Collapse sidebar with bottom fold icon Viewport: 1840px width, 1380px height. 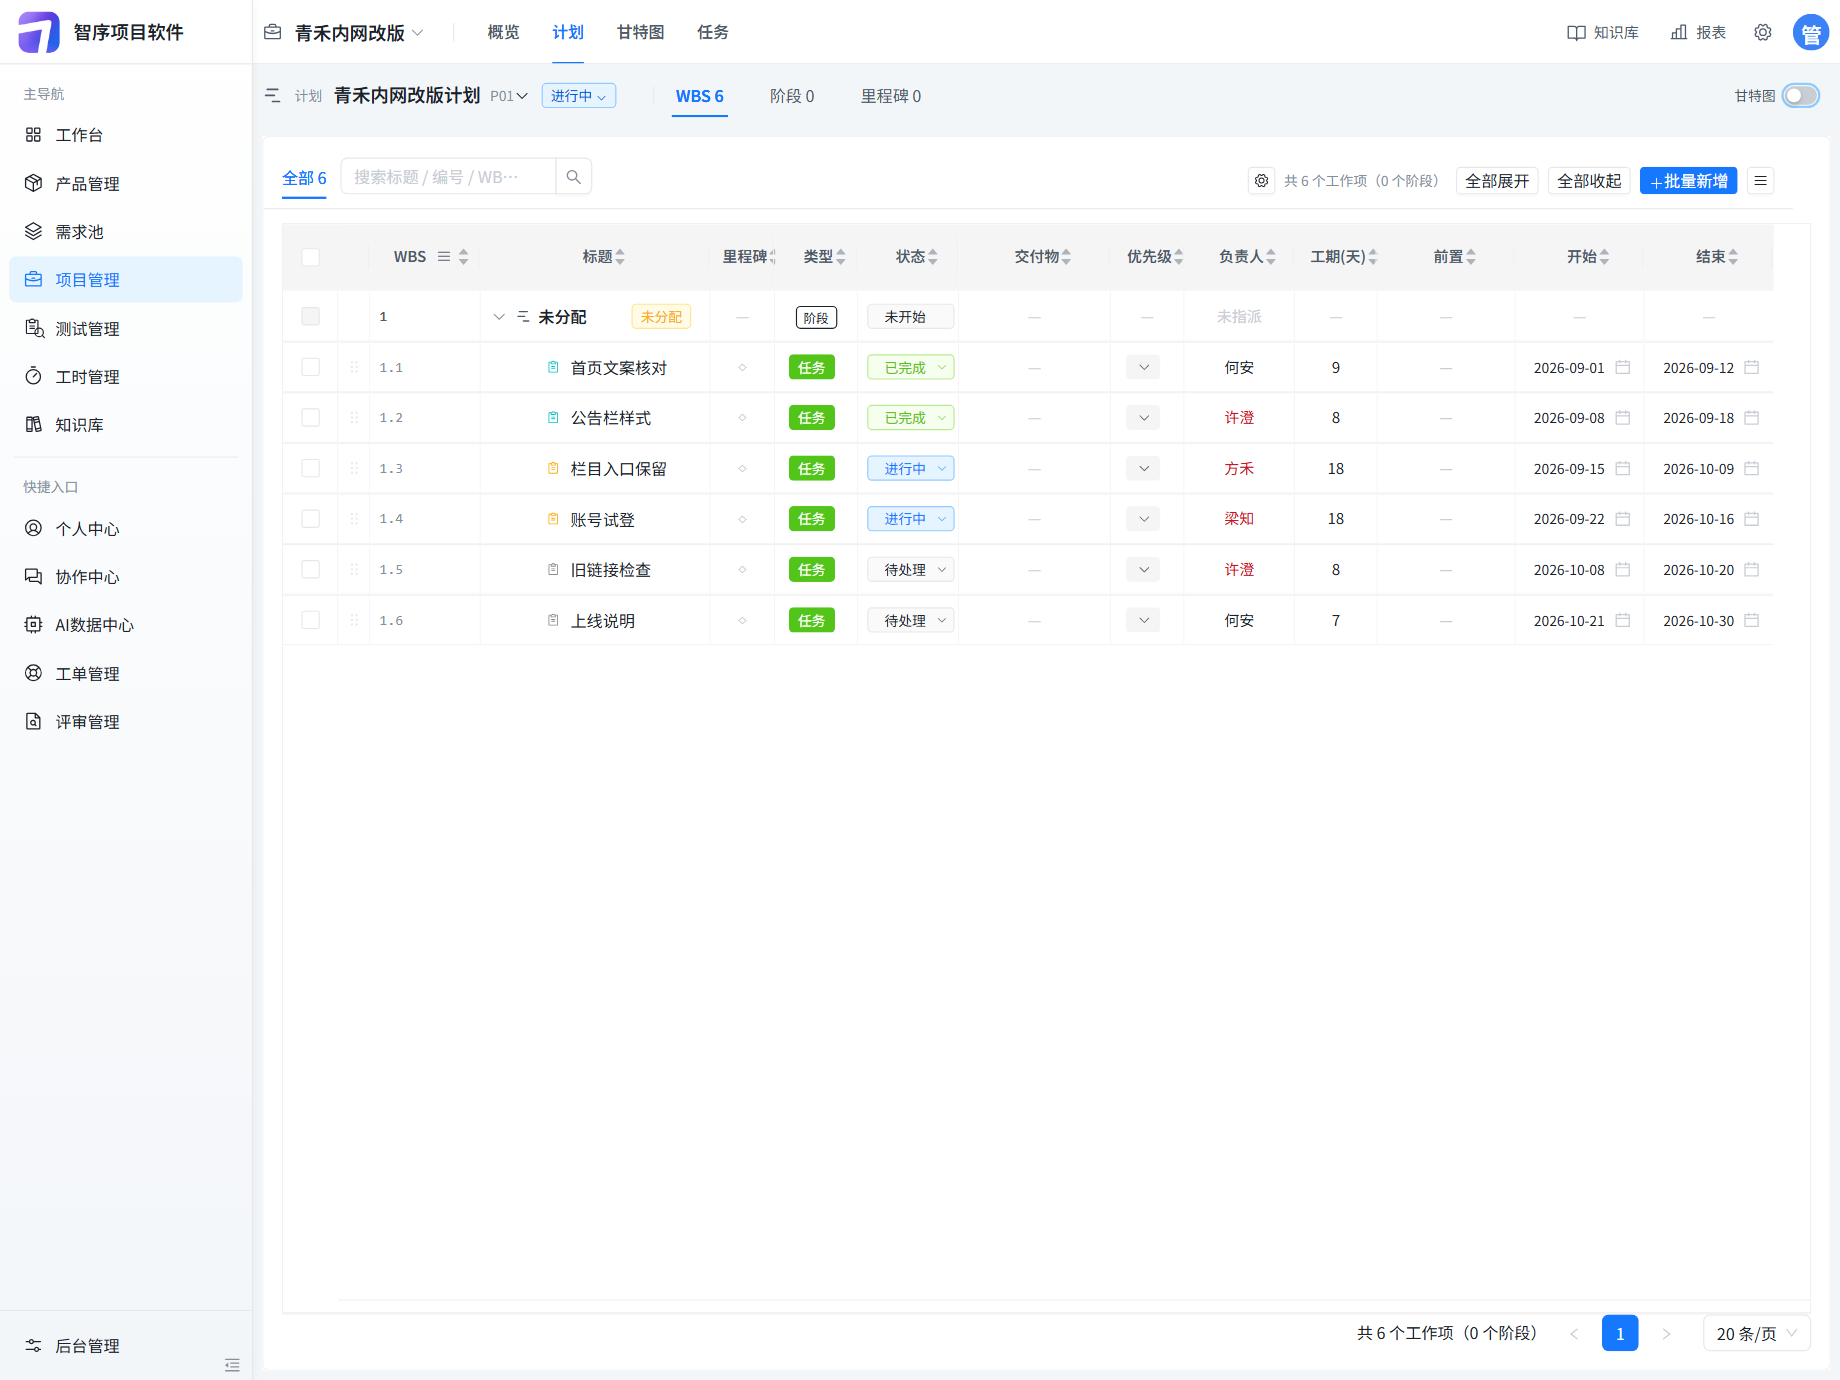232,1365
